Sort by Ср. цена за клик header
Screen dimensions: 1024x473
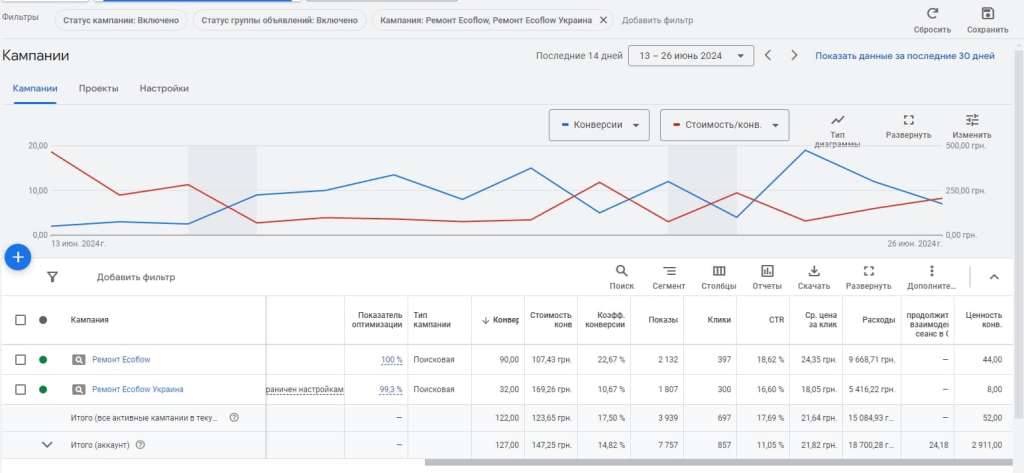coord(821,320)
